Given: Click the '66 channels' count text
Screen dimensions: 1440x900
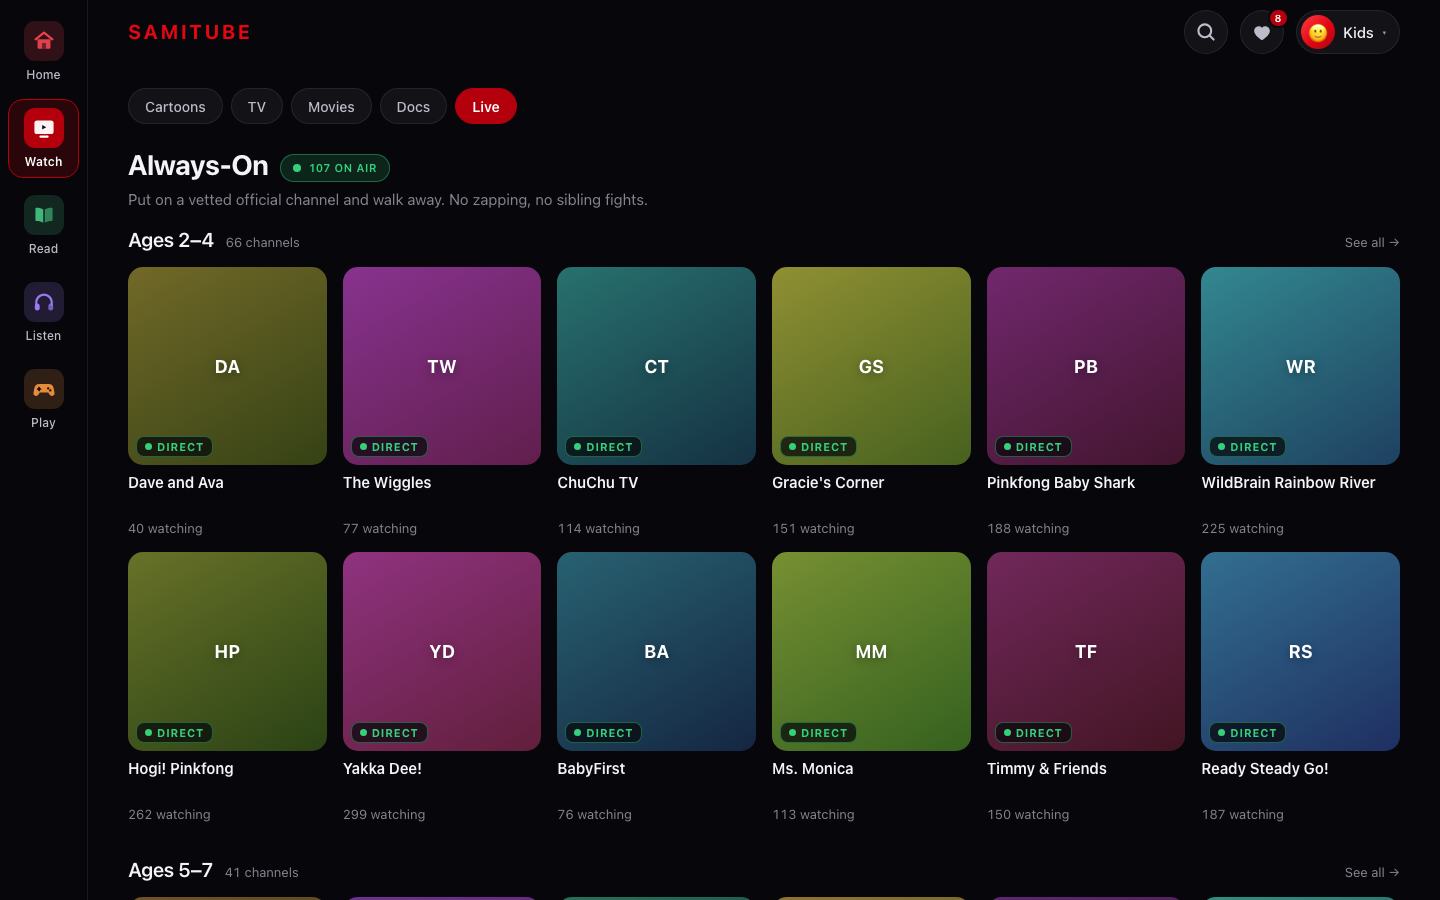Looking at the screenshot, I should click(x=262, y=243).
